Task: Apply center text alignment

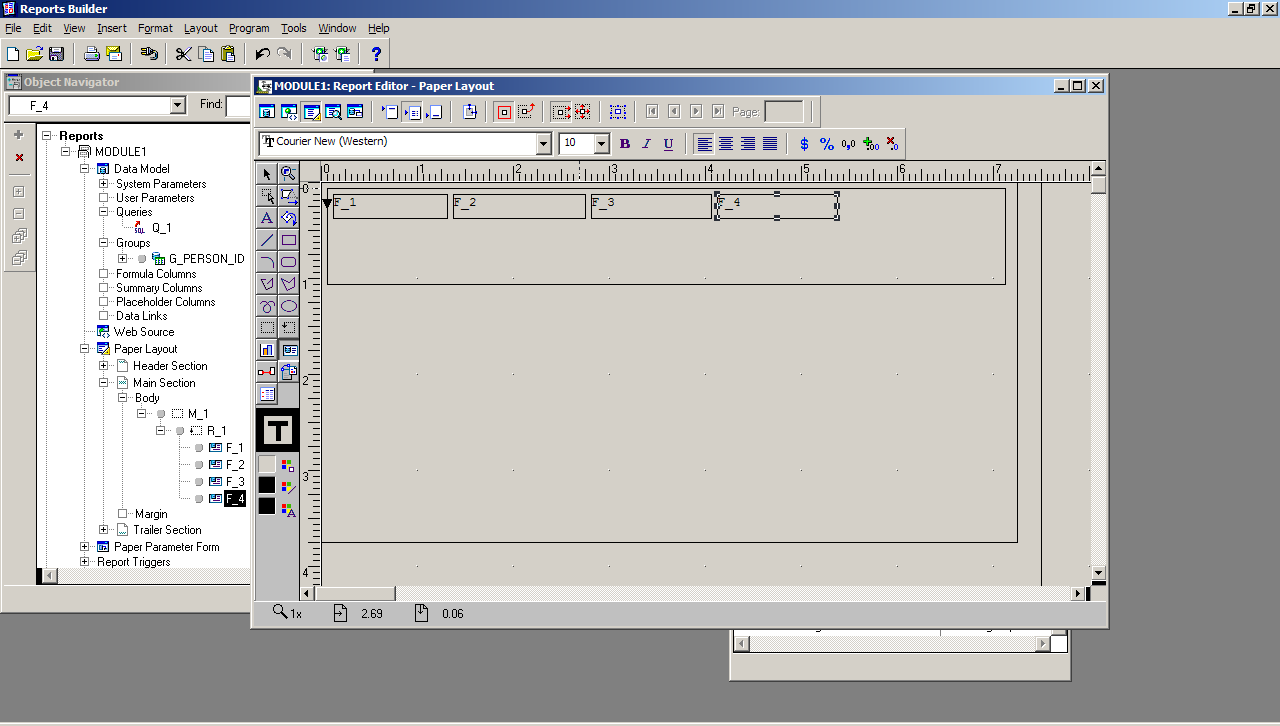Action: (726, 143)
